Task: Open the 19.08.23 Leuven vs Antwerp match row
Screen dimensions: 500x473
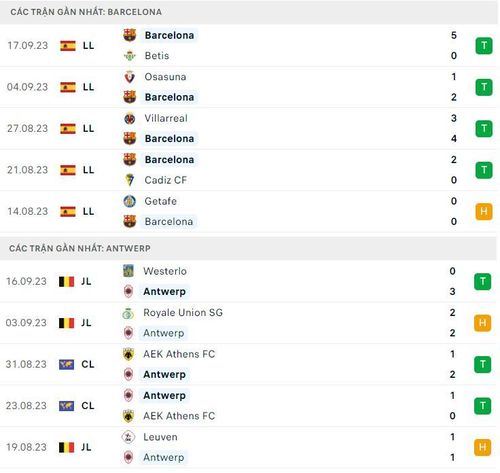Action: [x=248, y=447]
